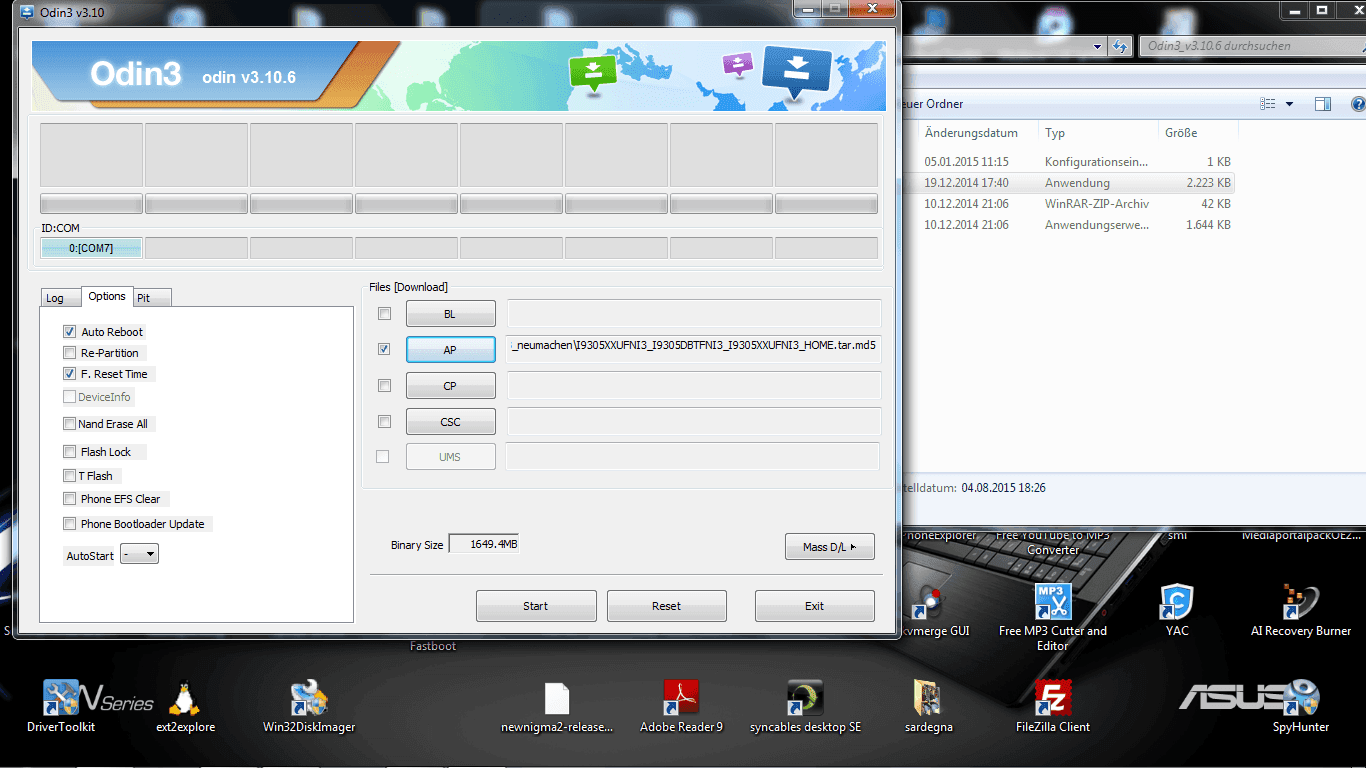Toggle the Explorer preview pane icon
Image resolution: width=1366 pixels, height=768 pixels.
point(1323,104)
